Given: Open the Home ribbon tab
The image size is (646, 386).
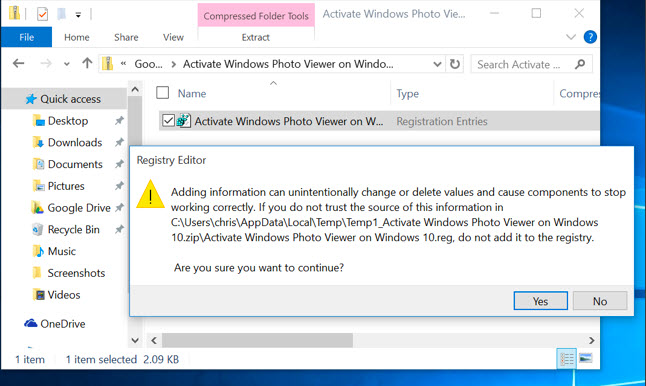Looking at the screenshot, I should point(77,37).
